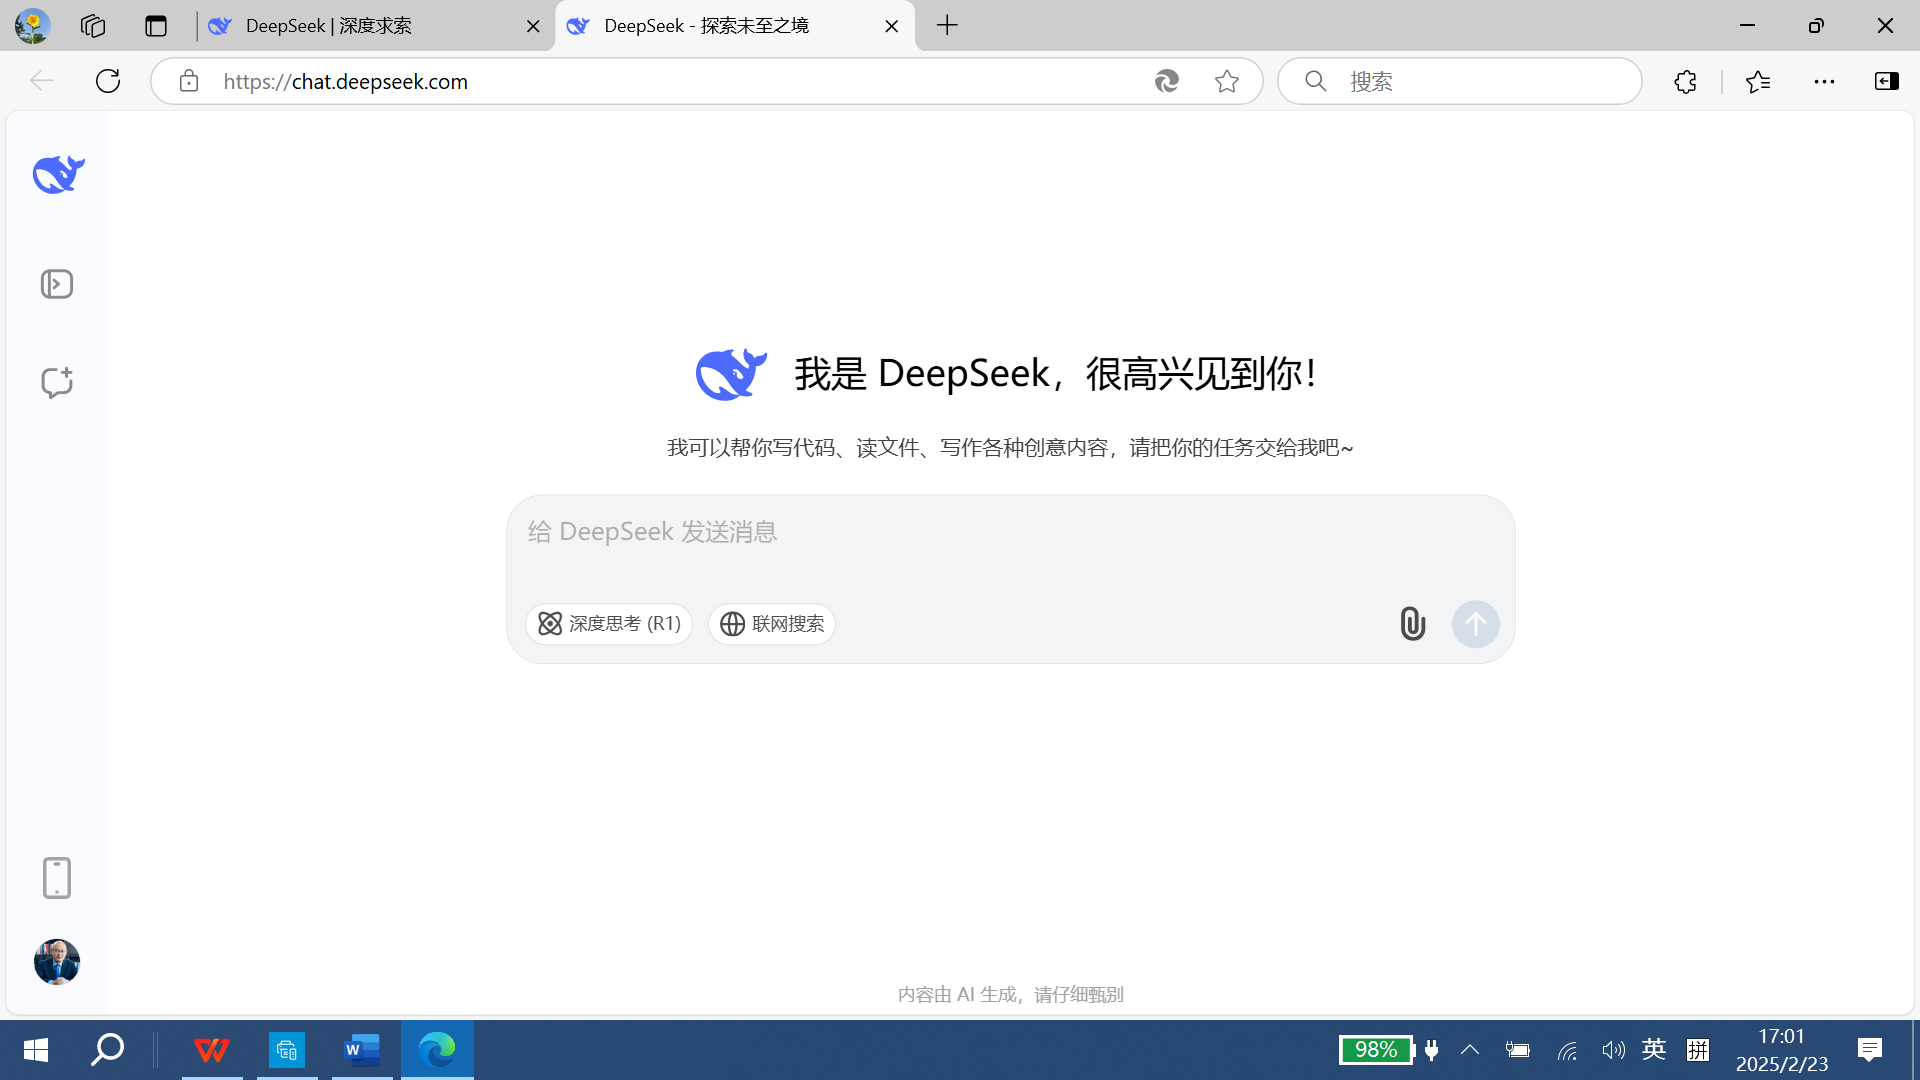Reload the page with refresh icon

tap(108, 81)
